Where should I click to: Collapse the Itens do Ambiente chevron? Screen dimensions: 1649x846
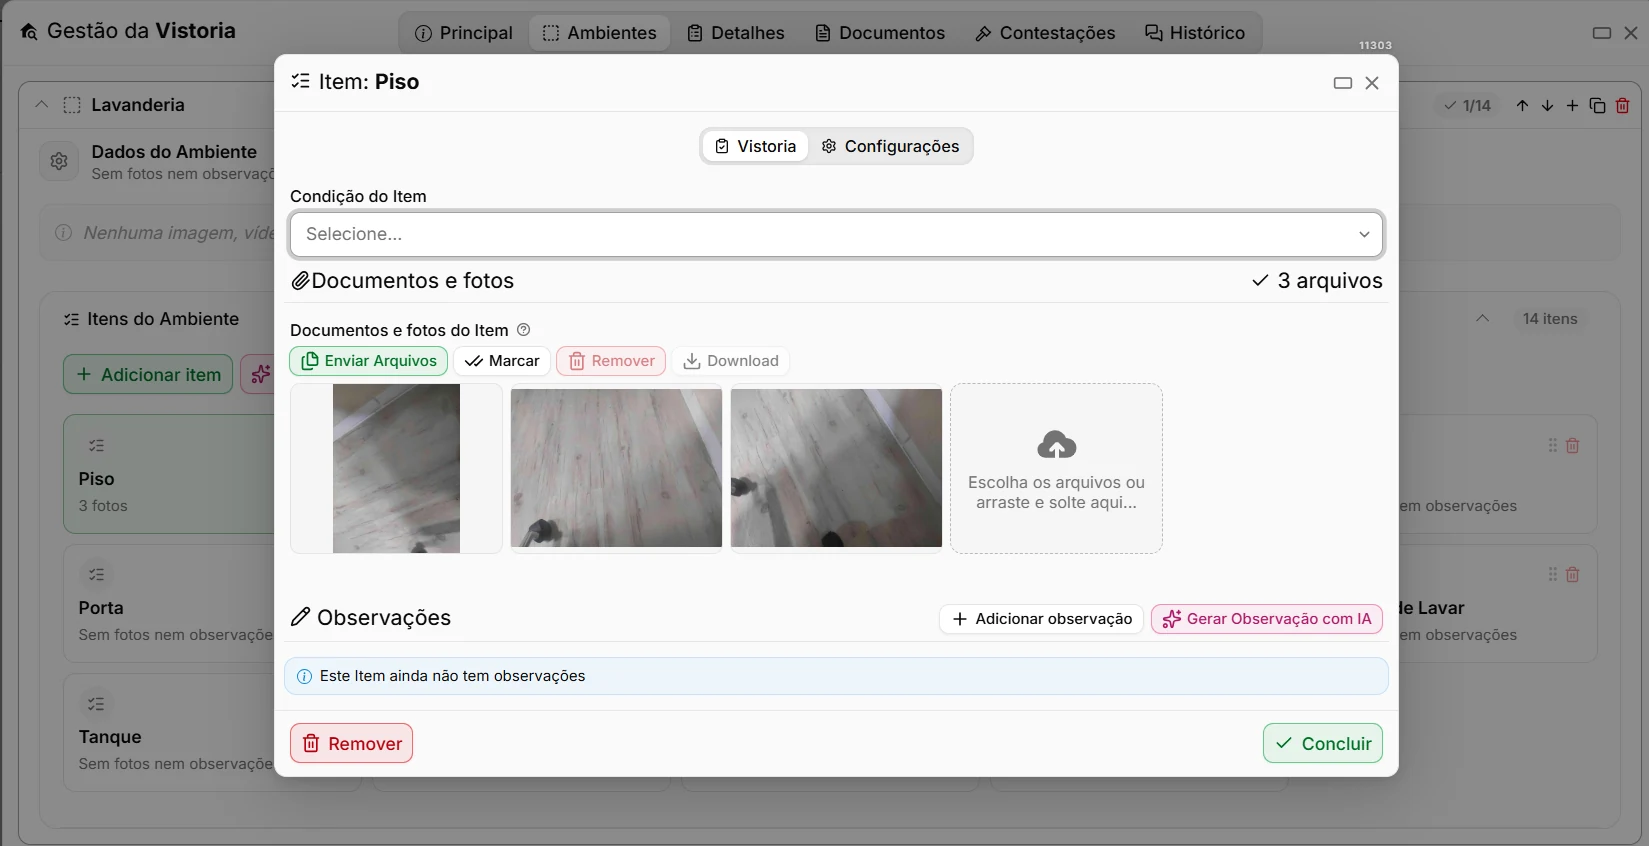1482,319
